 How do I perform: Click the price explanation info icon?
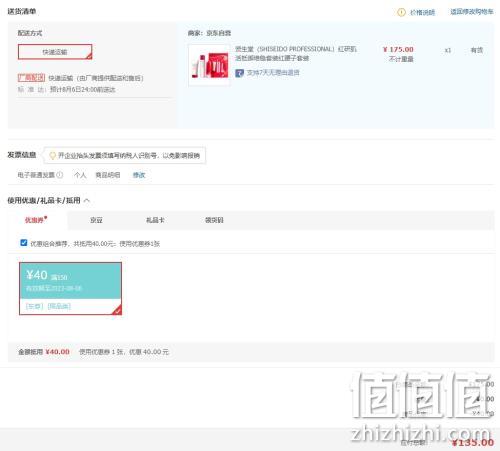click(401, 12)
